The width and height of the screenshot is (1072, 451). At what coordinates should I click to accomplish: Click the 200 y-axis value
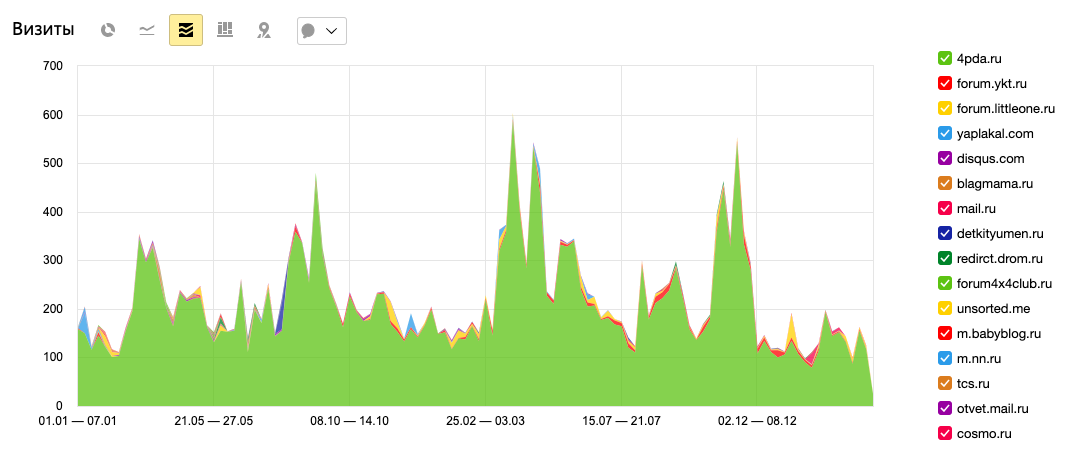tap(54, 309)
